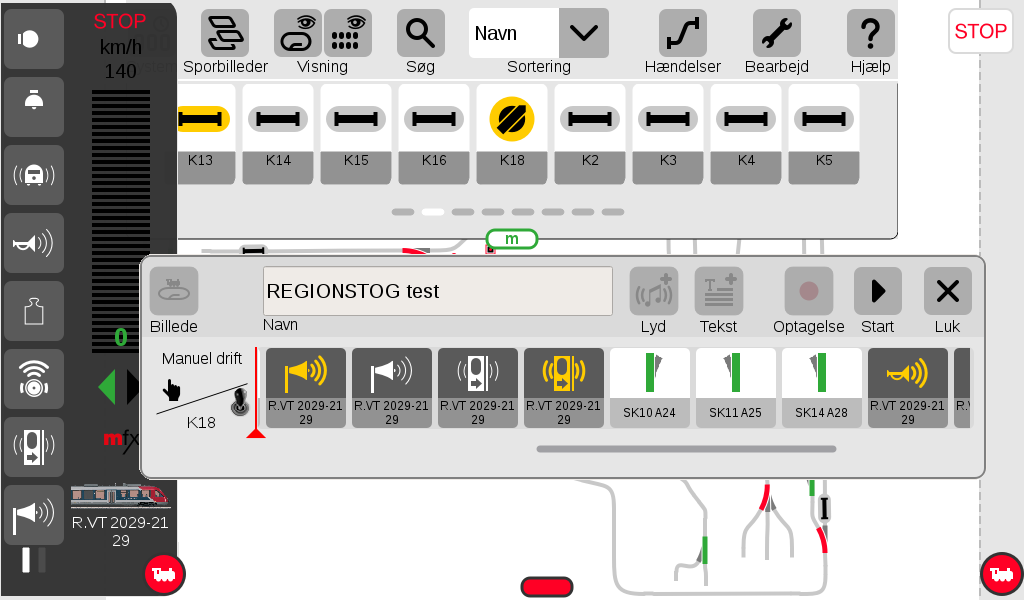
Task: Toggle contact track K4
Action: [746, 134]
